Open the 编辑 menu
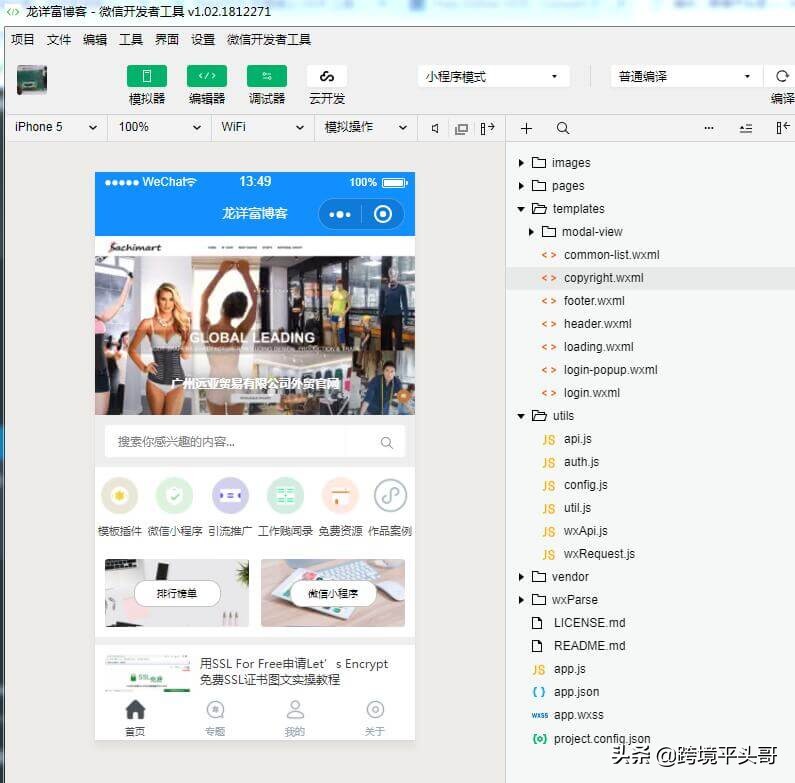The width and height of the screenshot is (795, 783). click(x=95, y=40)
